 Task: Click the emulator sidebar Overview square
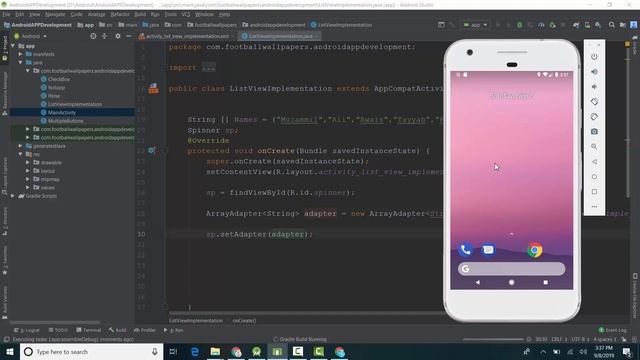click(x=594, y=191)
